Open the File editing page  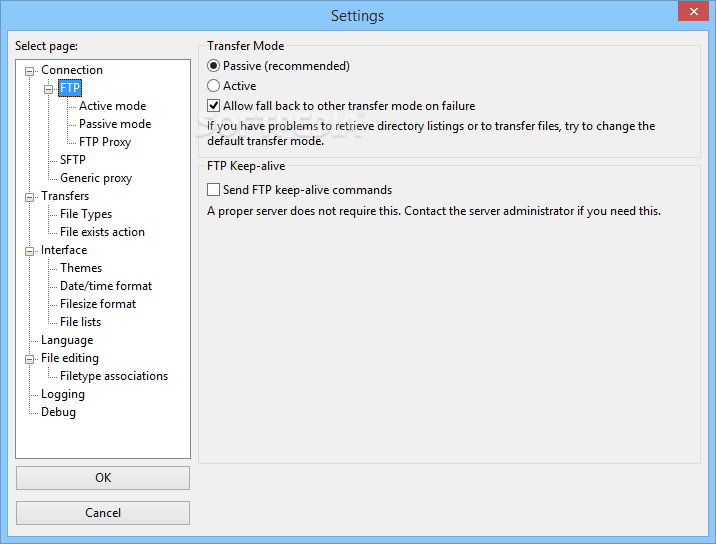70,358
